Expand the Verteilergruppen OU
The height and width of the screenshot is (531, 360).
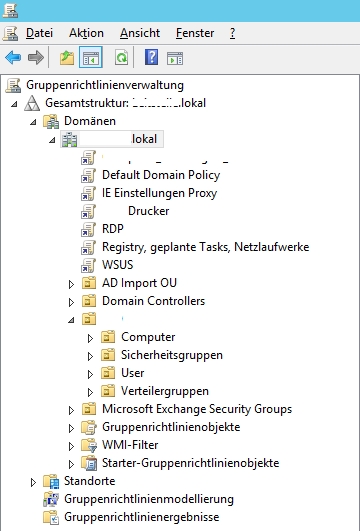click(90, 392)
